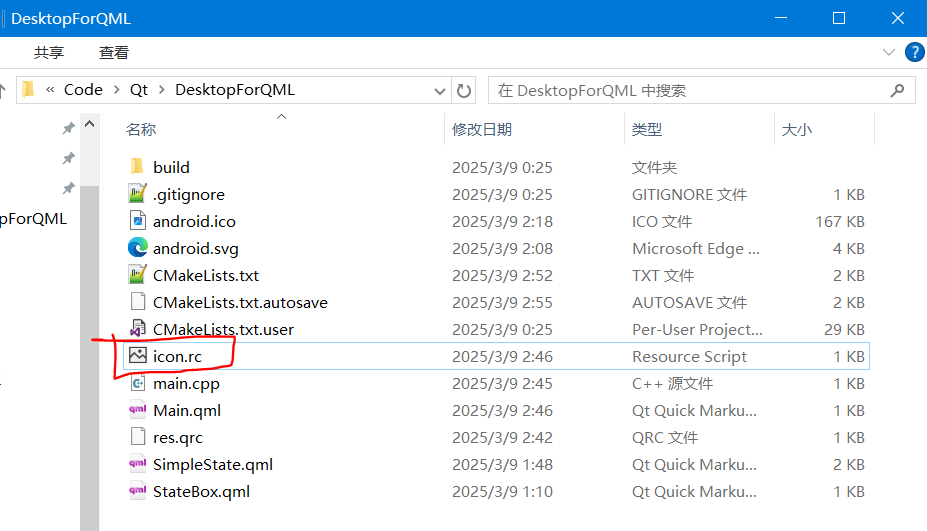The image size is (927, 531).
Task: Click the main.cpp C++ file icon
Action: pos(138,383)
